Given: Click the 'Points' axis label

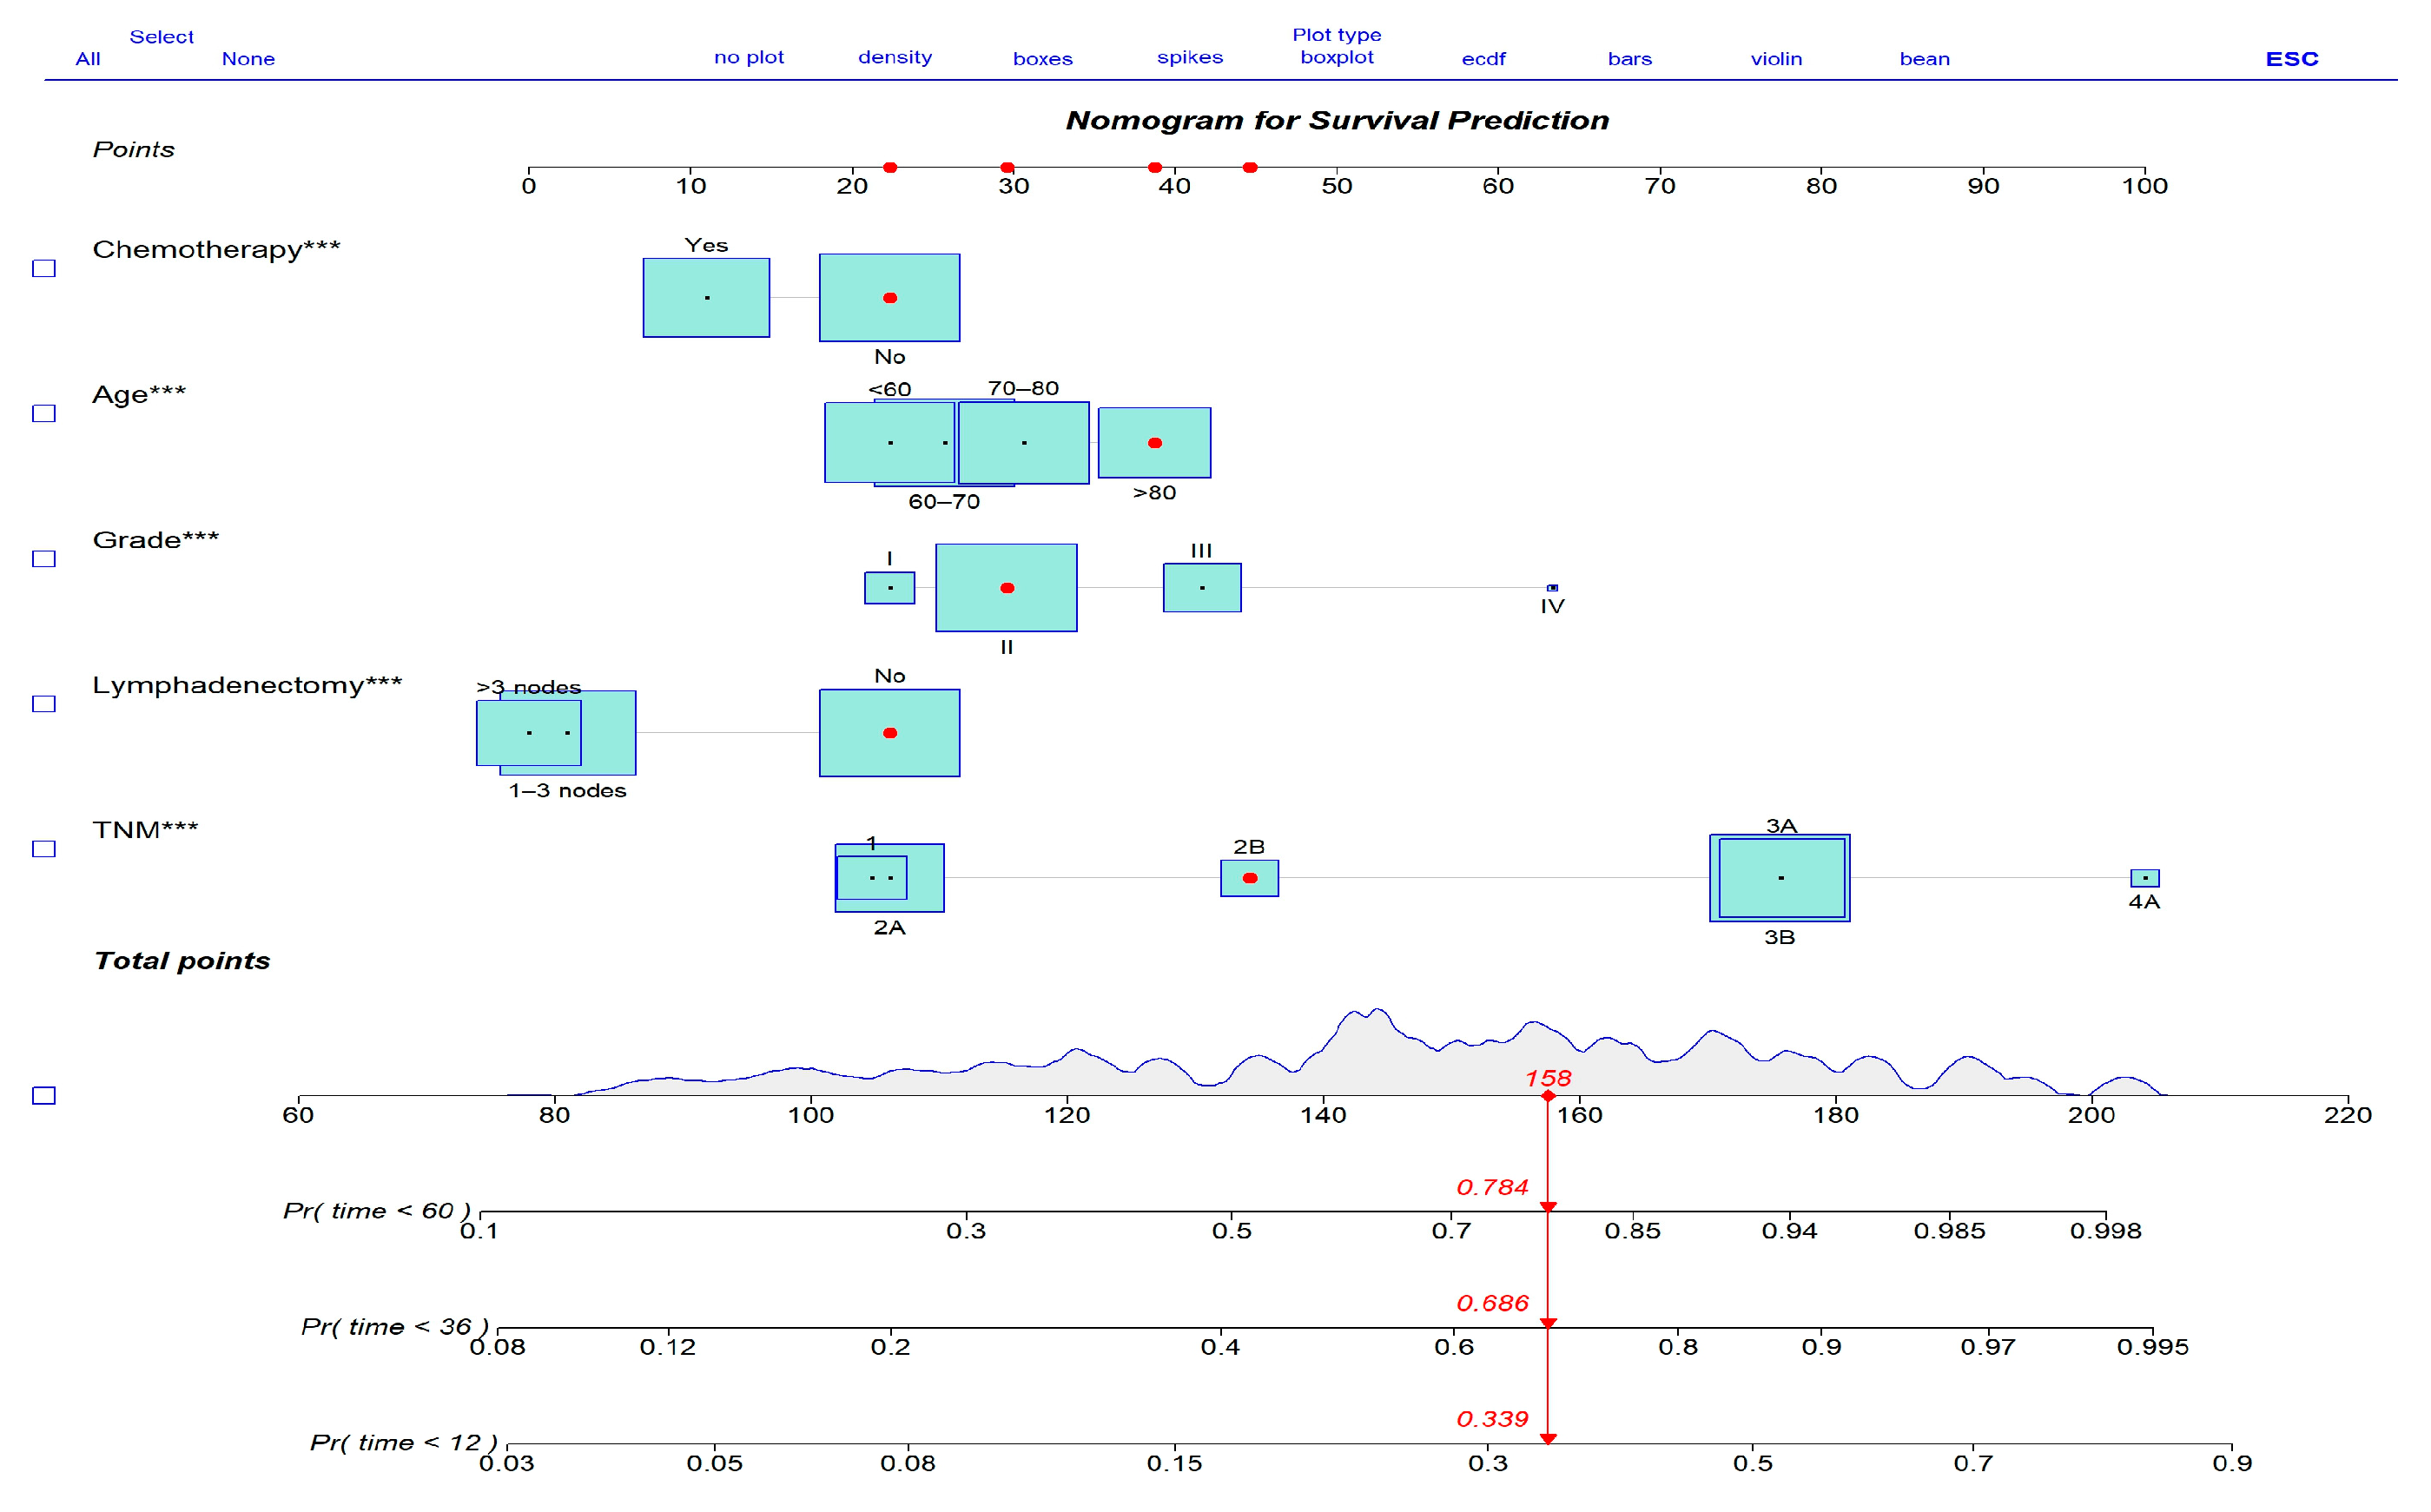Looking at the screenshot, I should click(x=134, y=150).
